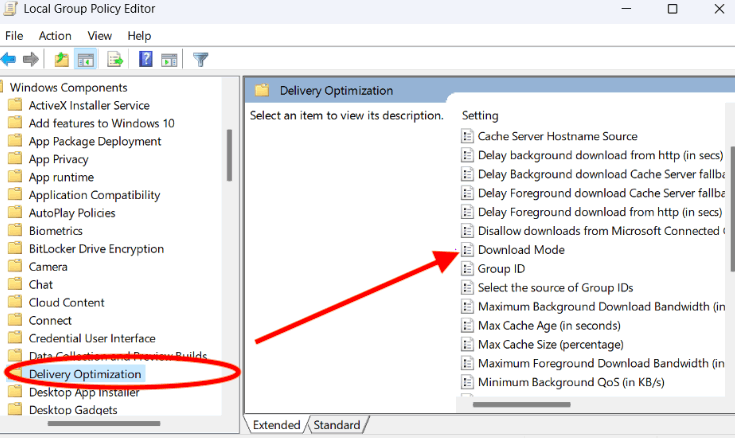Click the Setting column header
735x438 pixels.
[480, 116]
